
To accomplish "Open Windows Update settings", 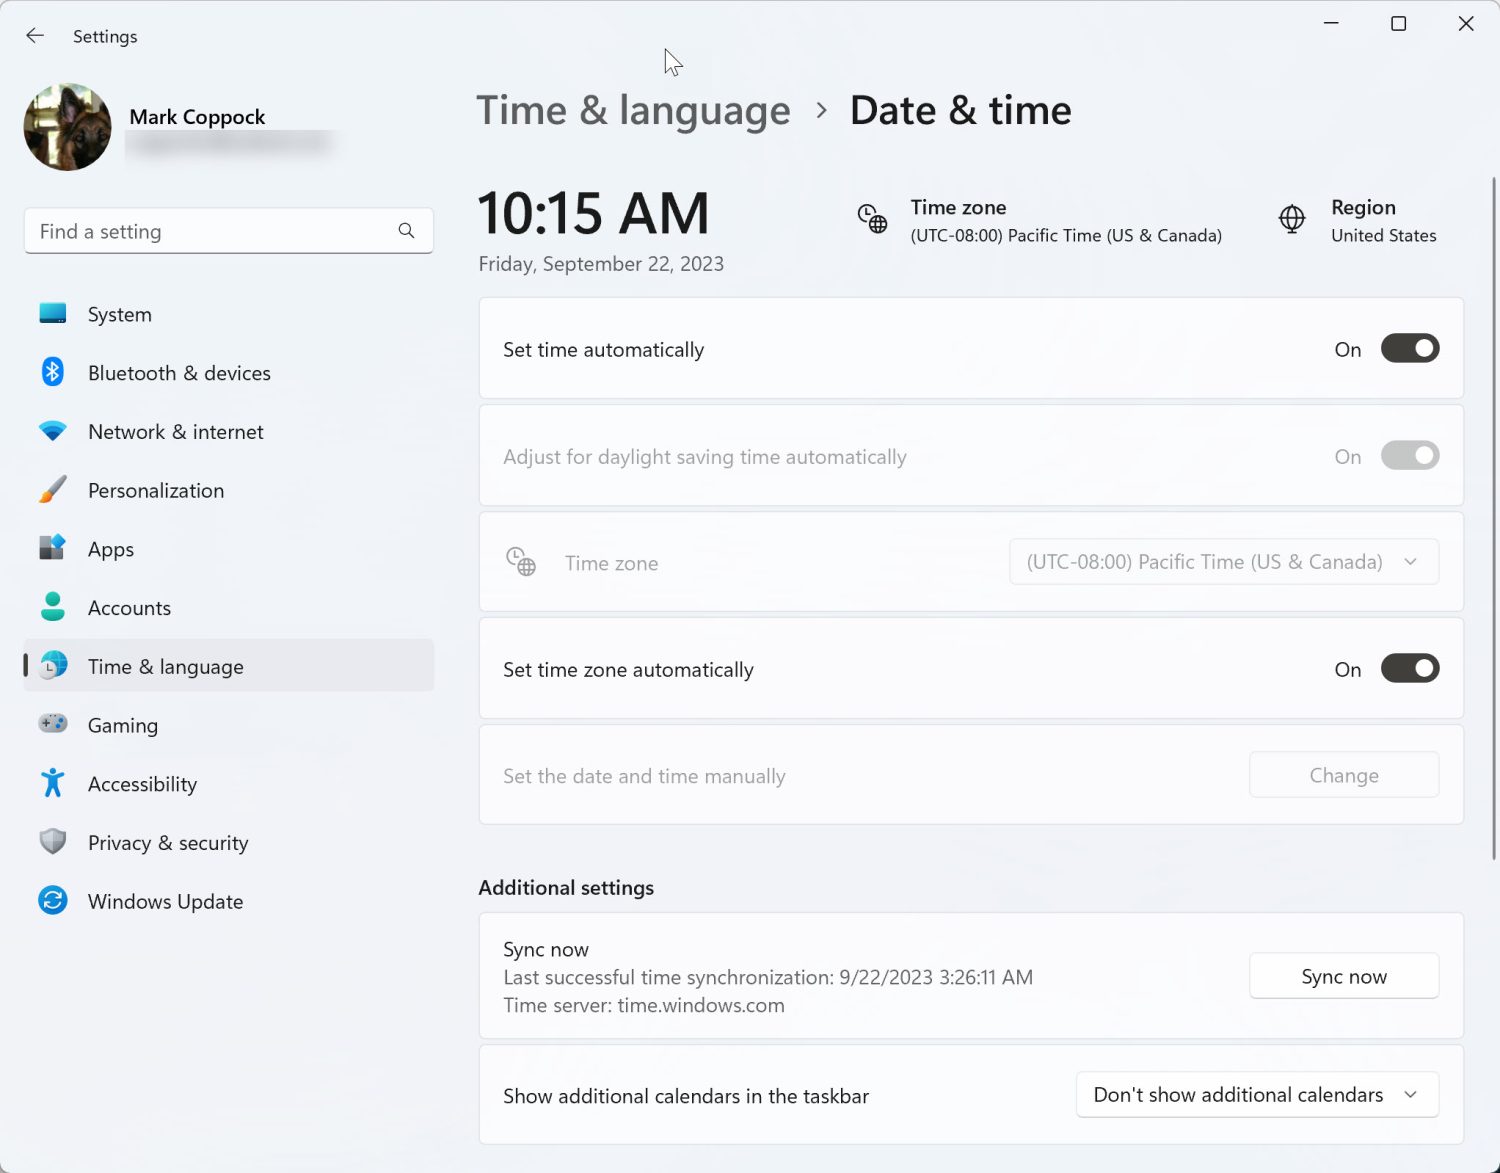I will (229, 901).
